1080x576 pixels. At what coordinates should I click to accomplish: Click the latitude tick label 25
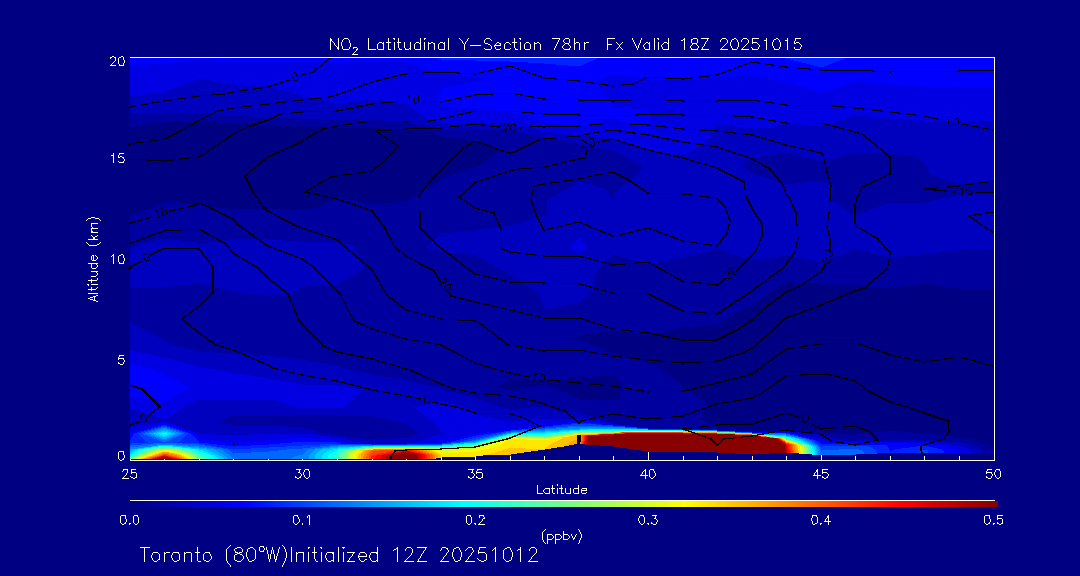click(x=129, y=473)
